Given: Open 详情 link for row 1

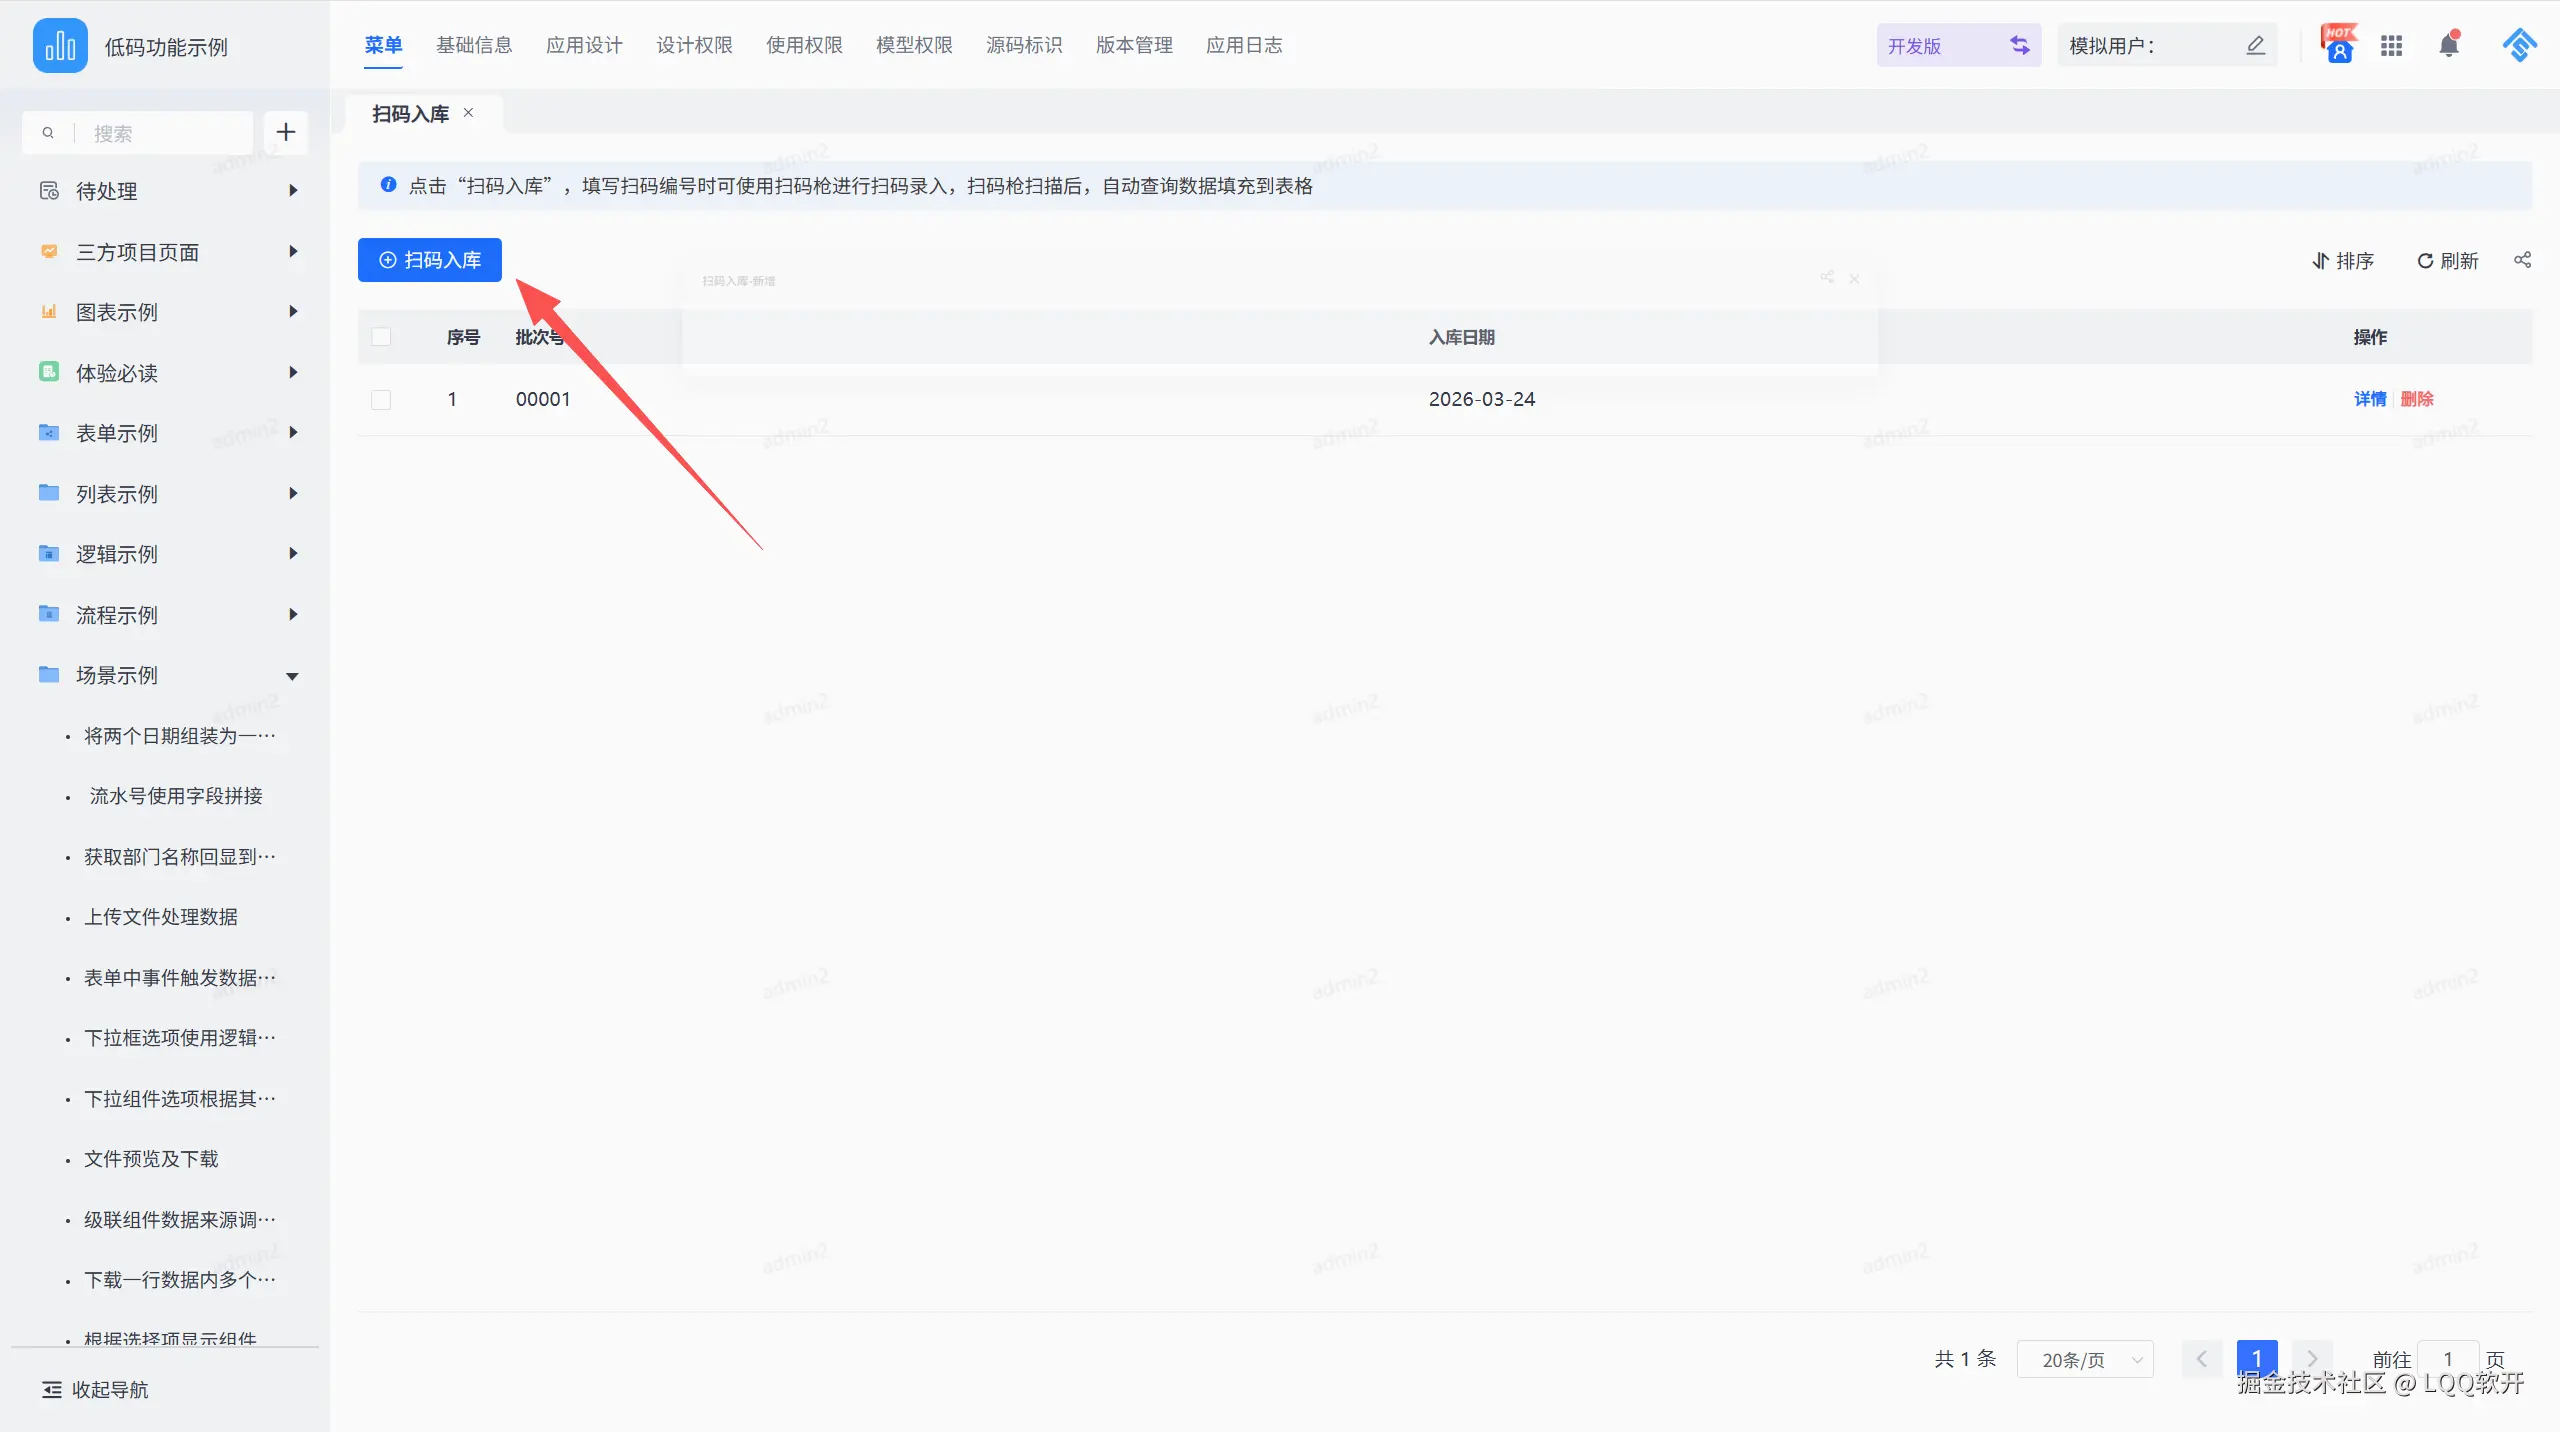Looking at the screenshot, I should [2369, 399].
